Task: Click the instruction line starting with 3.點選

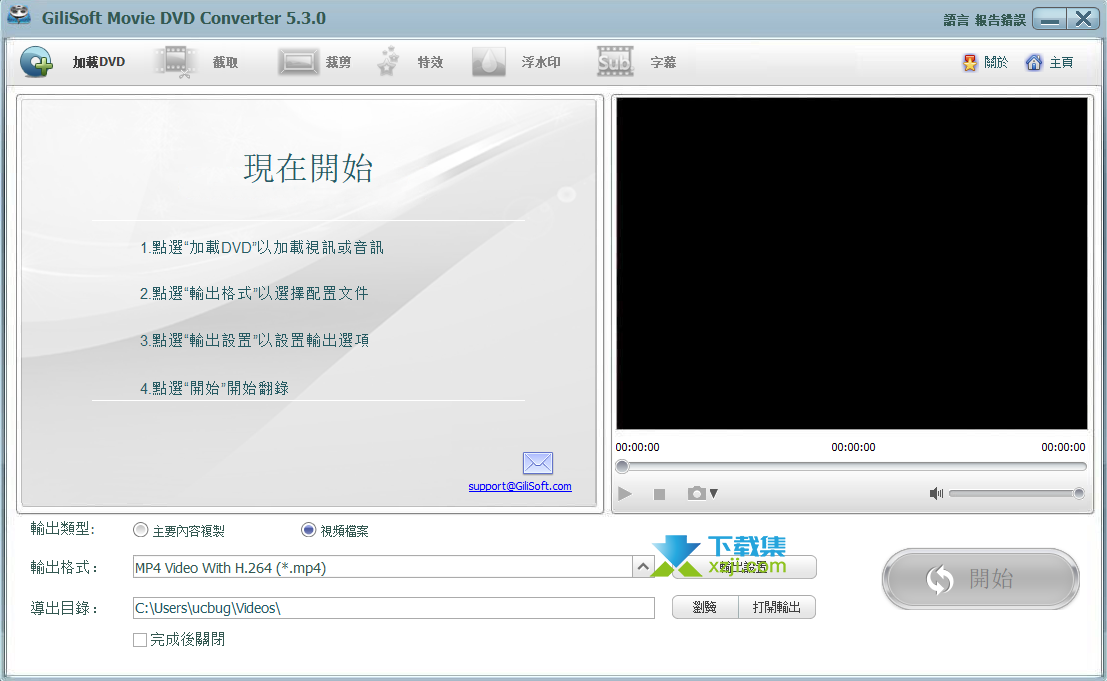Action: [x=255, y=340]
